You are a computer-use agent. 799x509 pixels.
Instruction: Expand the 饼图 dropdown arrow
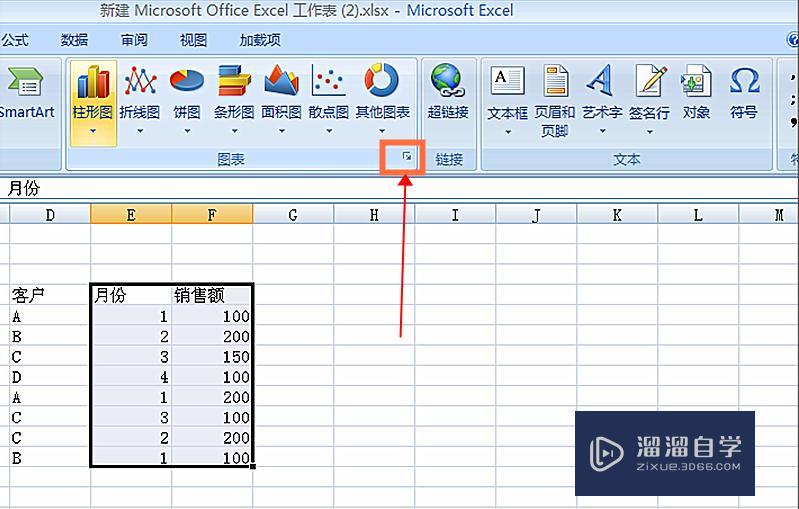(187, 131)
